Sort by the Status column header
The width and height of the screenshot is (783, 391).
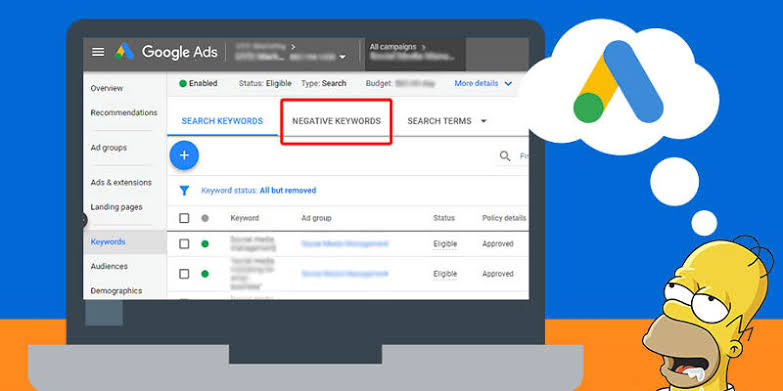pyautogui.click(x=444, y=218)
